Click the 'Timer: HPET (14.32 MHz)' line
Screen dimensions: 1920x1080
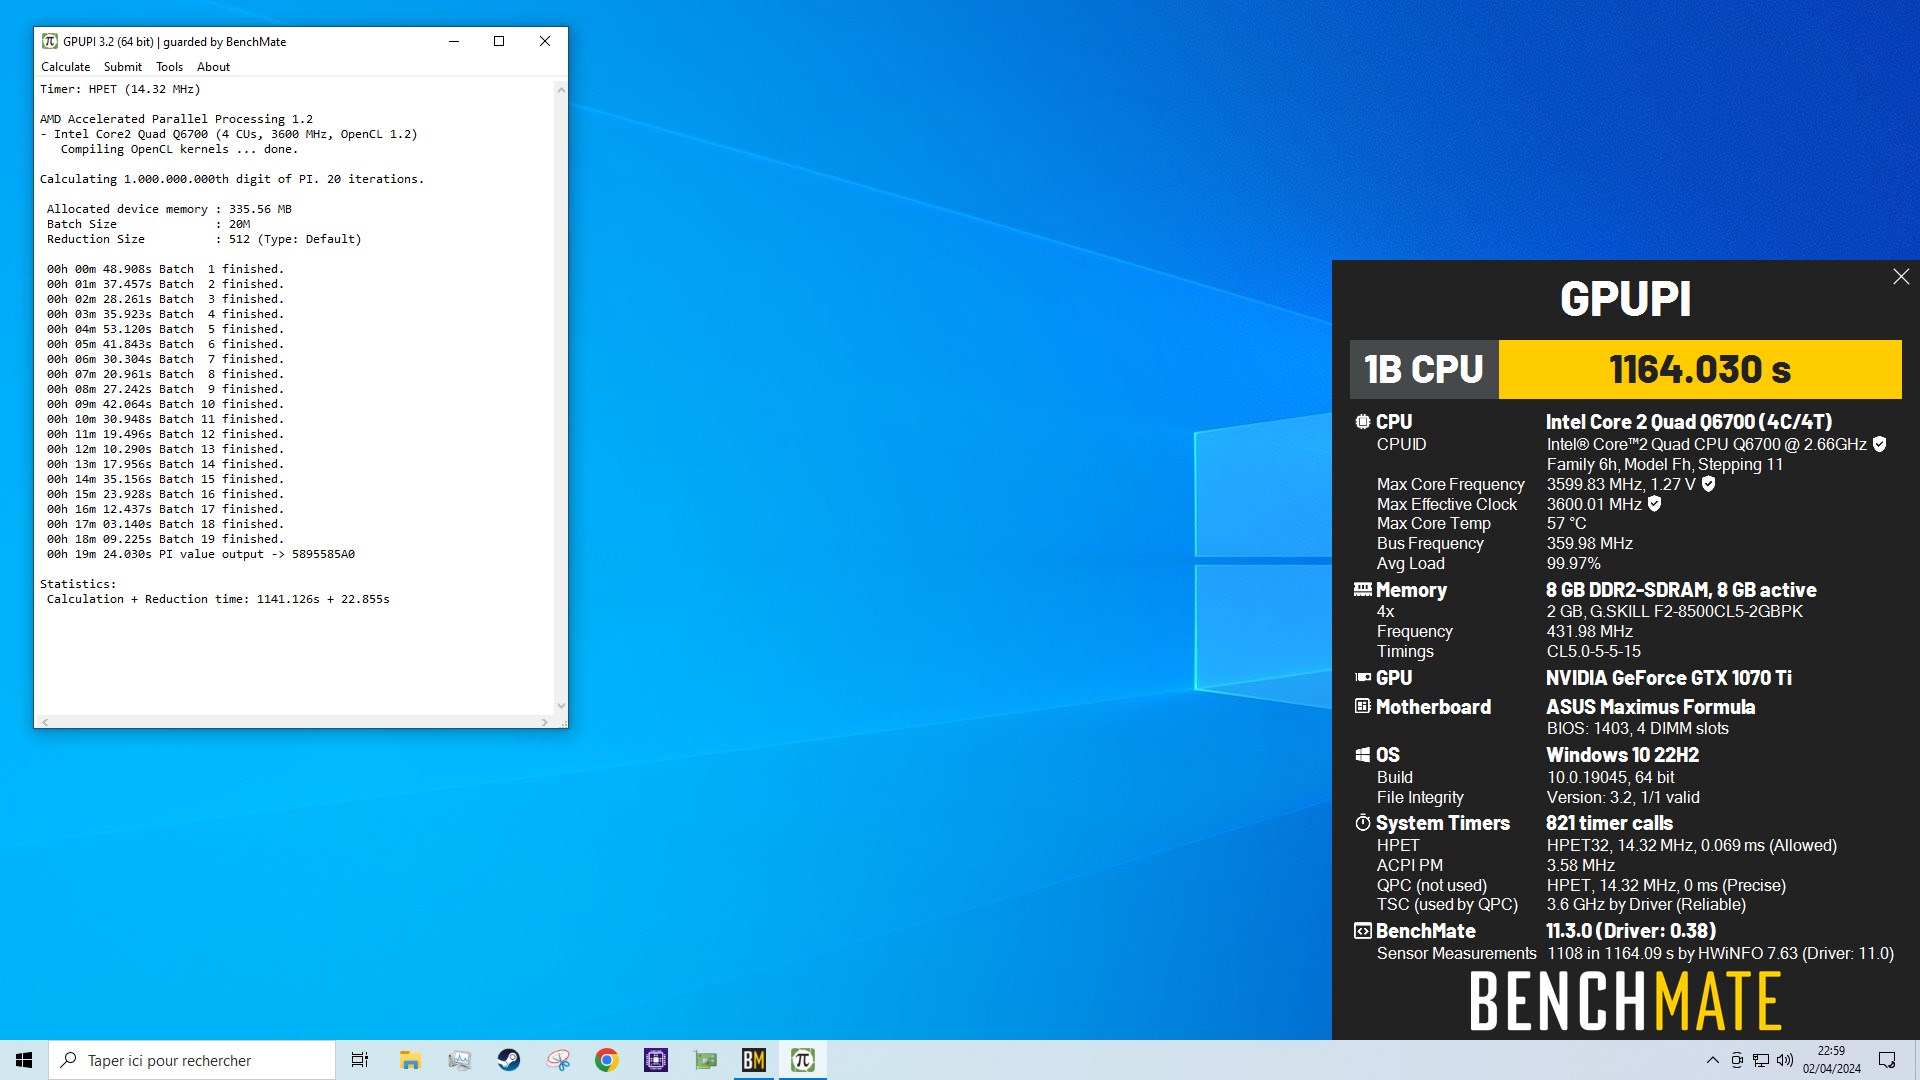[120, 89]
